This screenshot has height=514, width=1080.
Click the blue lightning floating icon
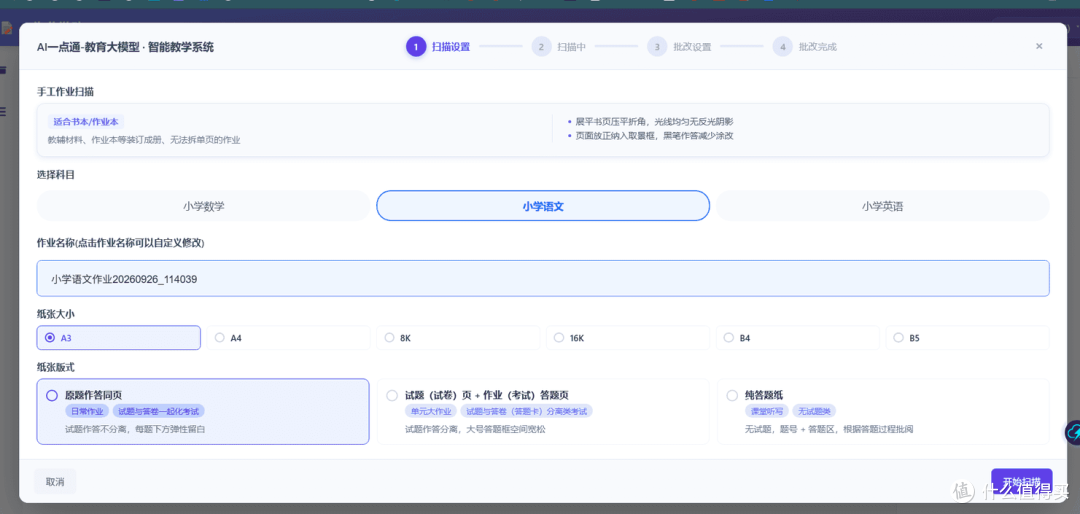pyautogui.click(x=1073, y=433)
